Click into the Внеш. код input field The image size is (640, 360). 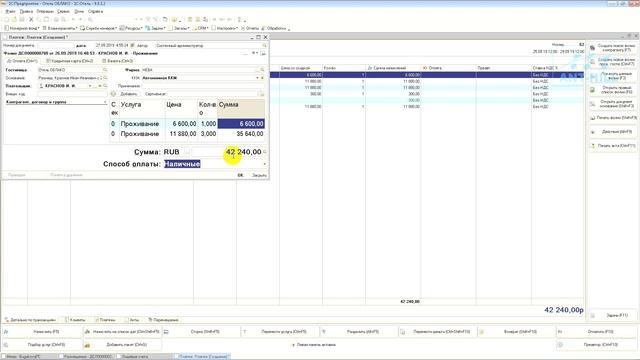coord(72,94)
